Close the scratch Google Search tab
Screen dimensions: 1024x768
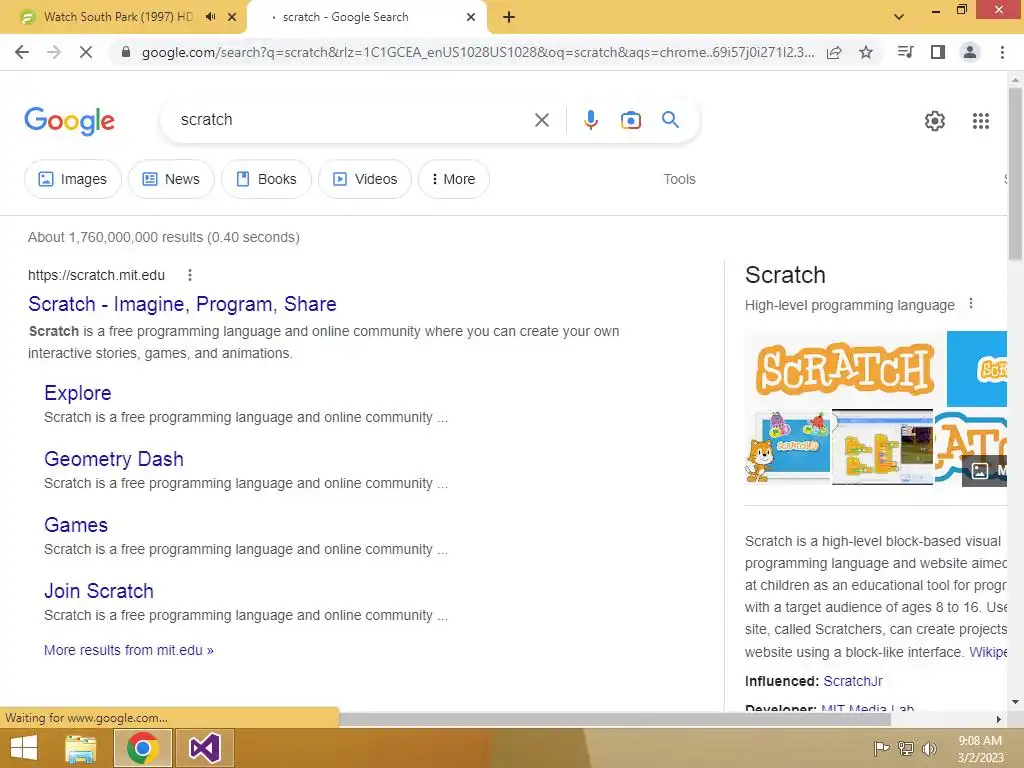tap(471, 17)
